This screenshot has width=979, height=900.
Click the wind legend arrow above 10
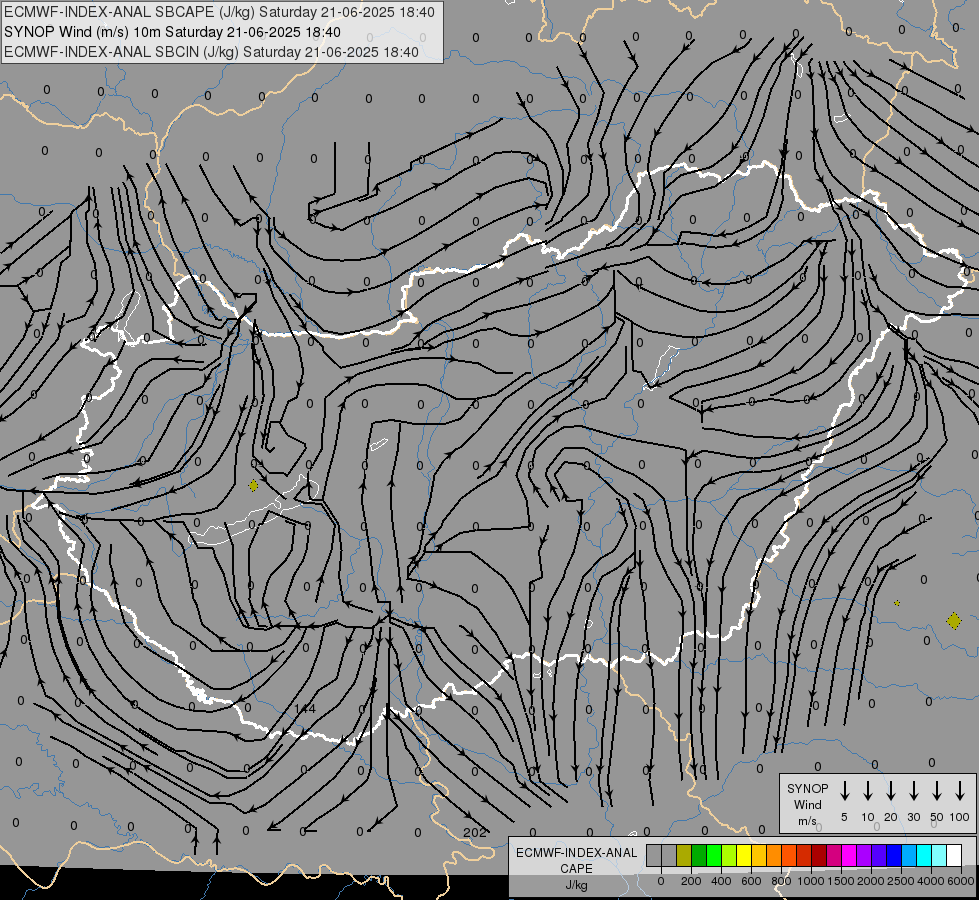pyautogui.click(x=868, y=791)
